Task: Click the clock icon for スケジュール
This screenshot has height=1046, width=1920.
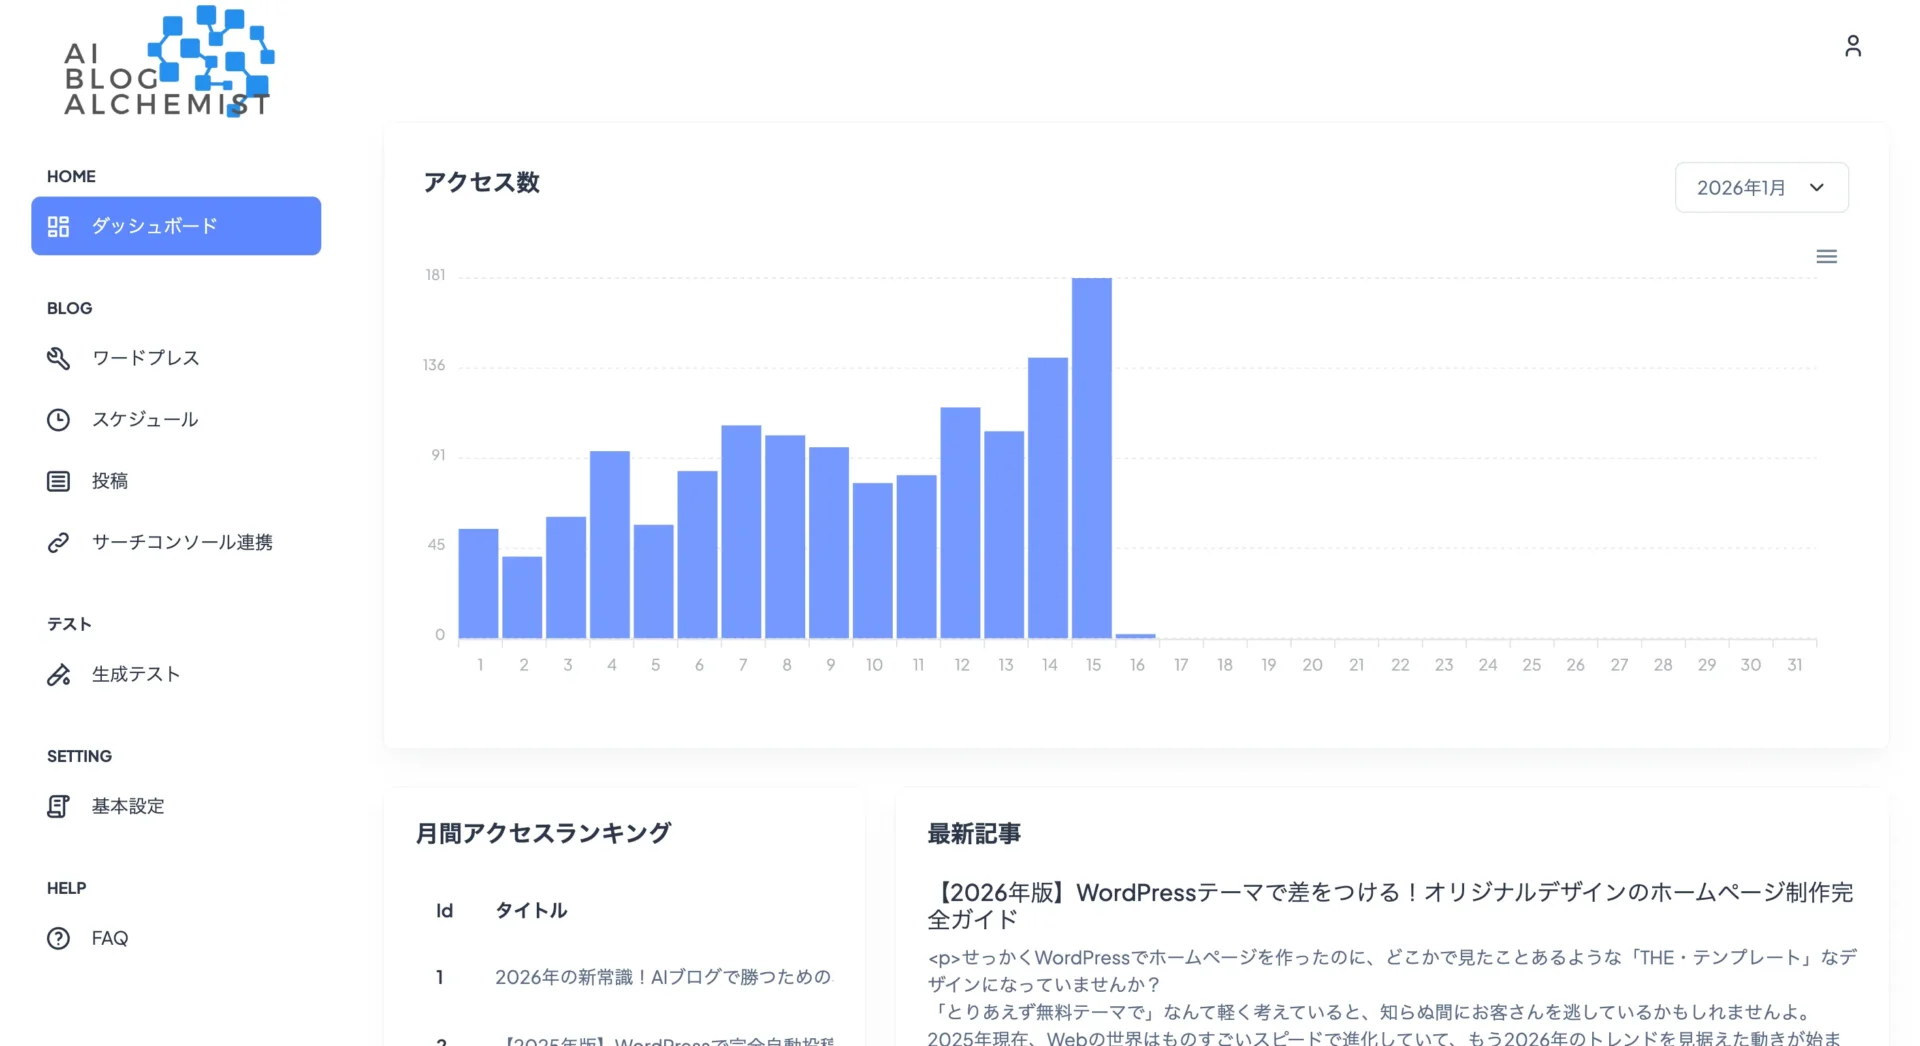Action: click(x=58, y=420)
